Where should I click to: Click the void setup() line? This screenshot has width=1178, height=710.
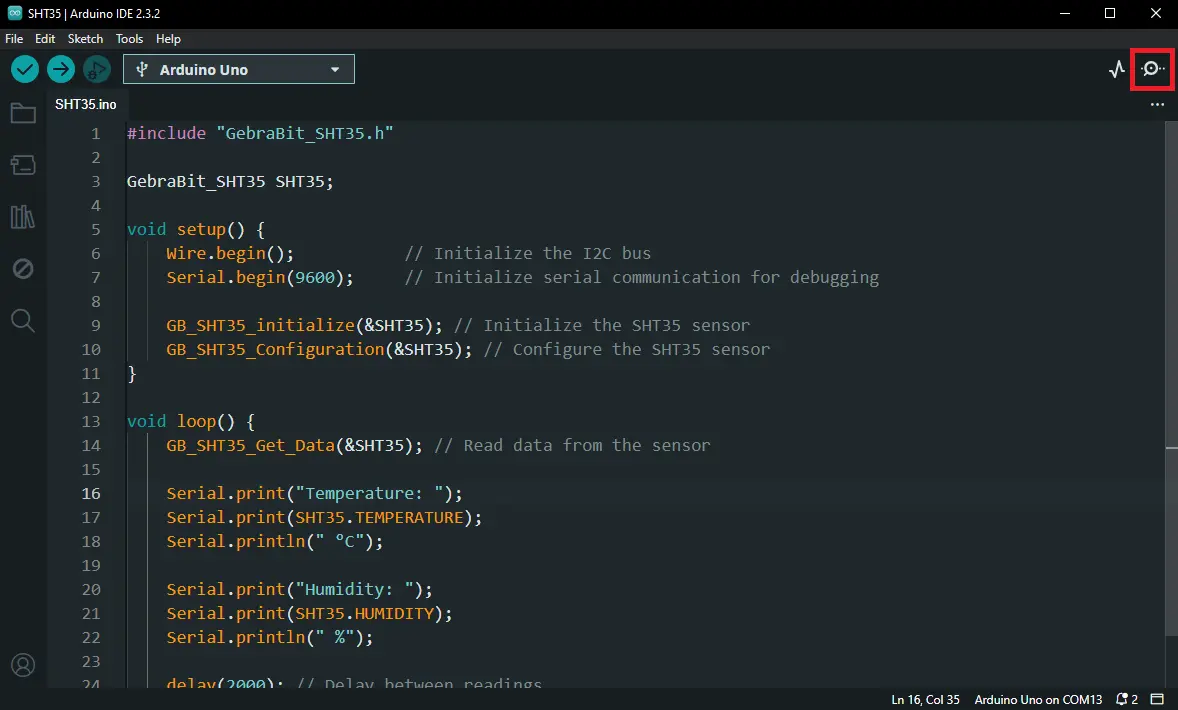coord(195,229)
